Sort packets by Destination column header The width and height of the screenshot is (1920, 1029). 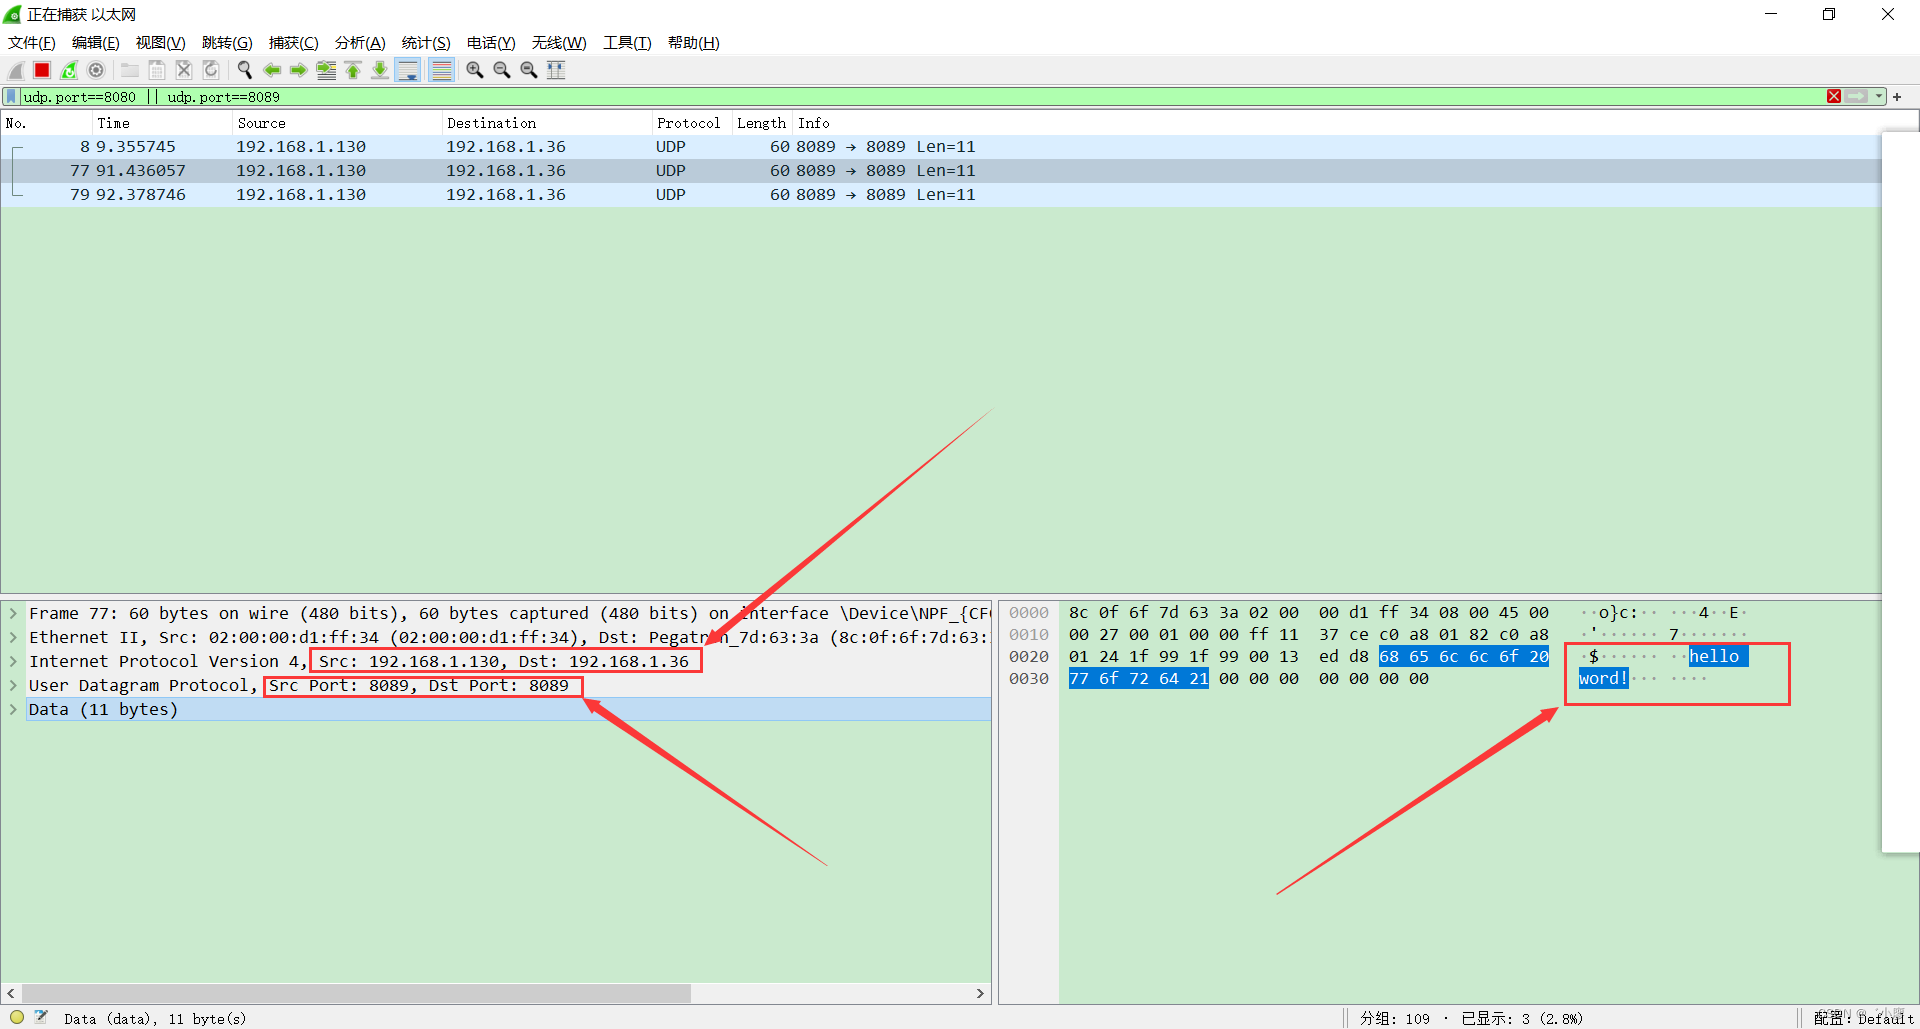coord(547,123)
